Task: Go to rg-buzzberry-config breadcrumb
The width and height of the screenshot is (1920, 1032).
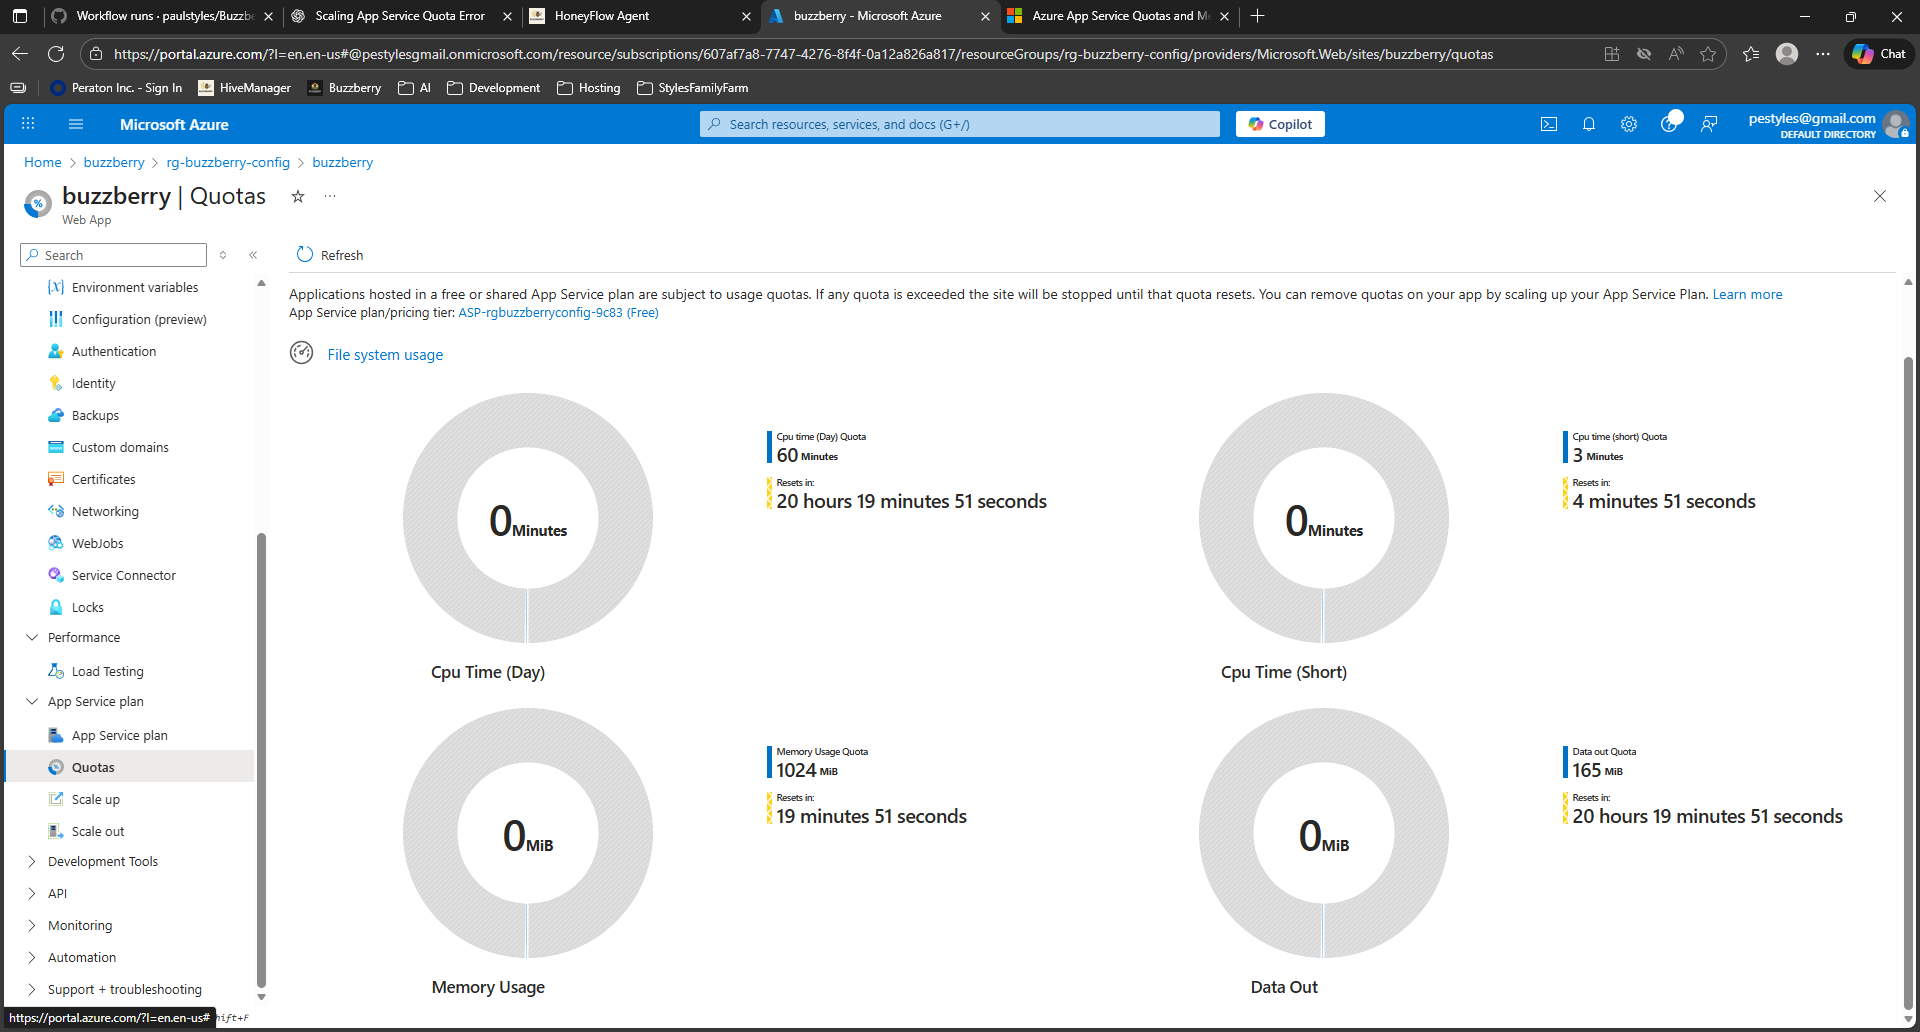Action: (x=228, y=162)
